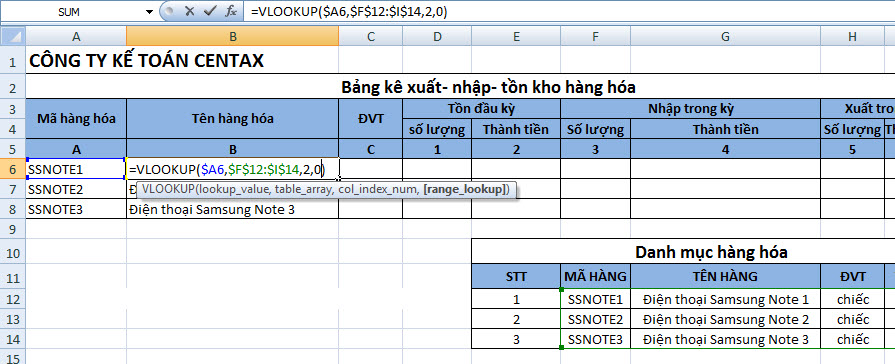Image resolution: width=895 pixels, height=364 pixels.
Task: Select row 12 header
Action: [13, 299]
